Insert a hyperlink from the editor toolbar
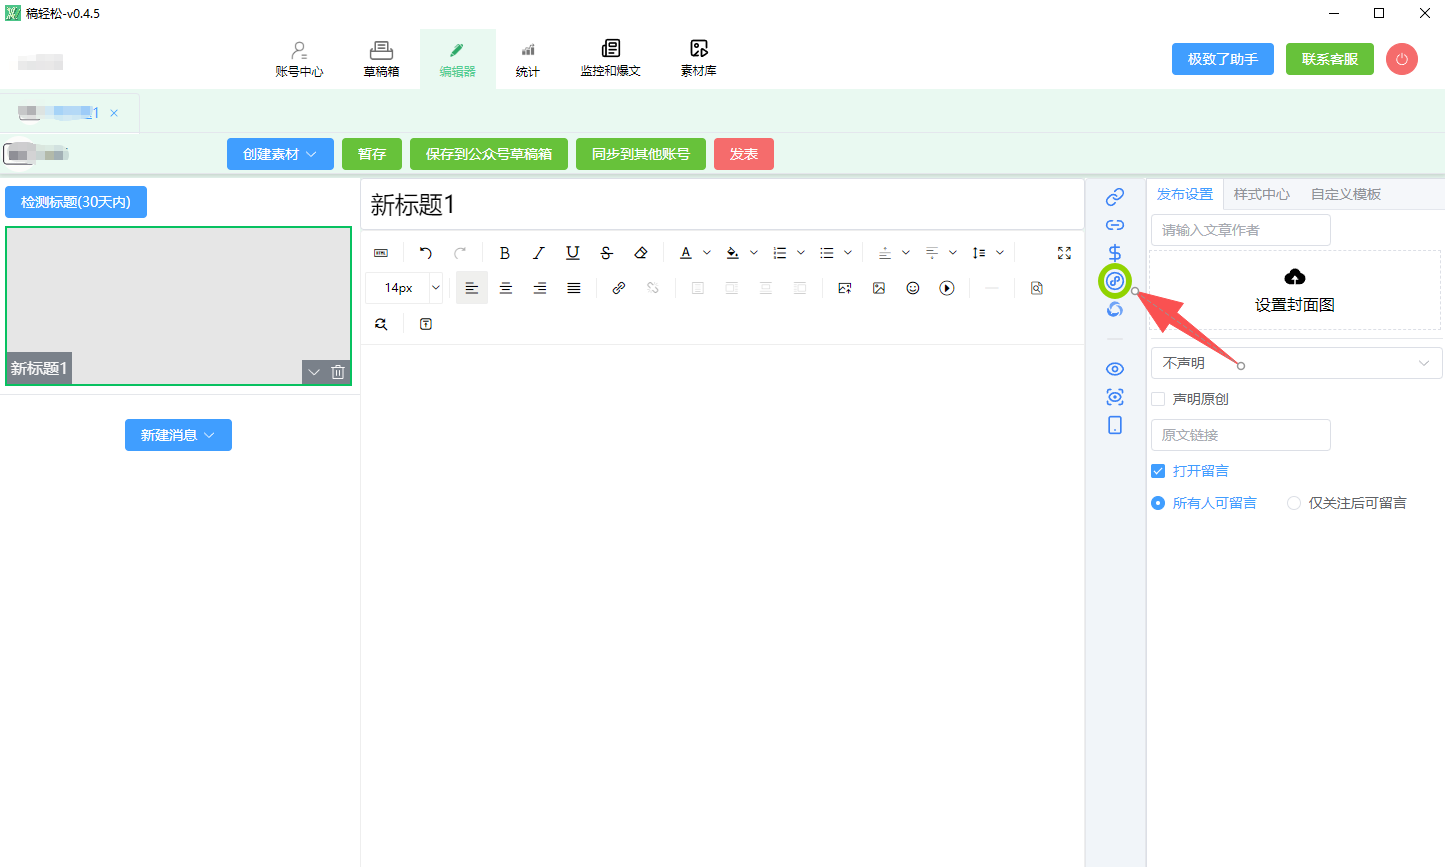Viewport: 1445px width, 867px height. [619, 288]
